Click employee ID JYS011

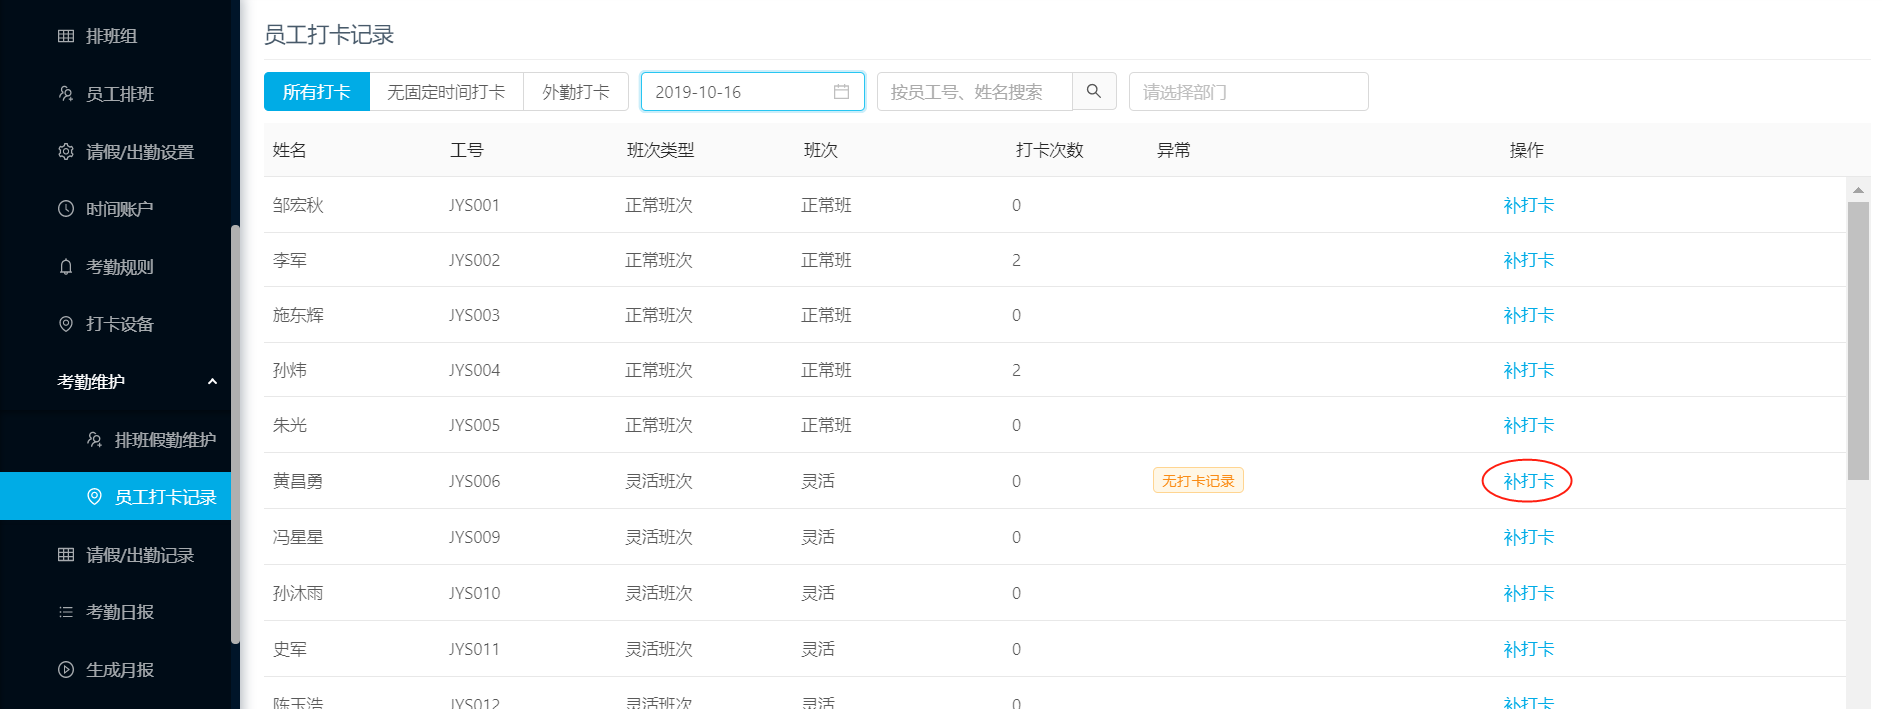(x=474, y=649)
